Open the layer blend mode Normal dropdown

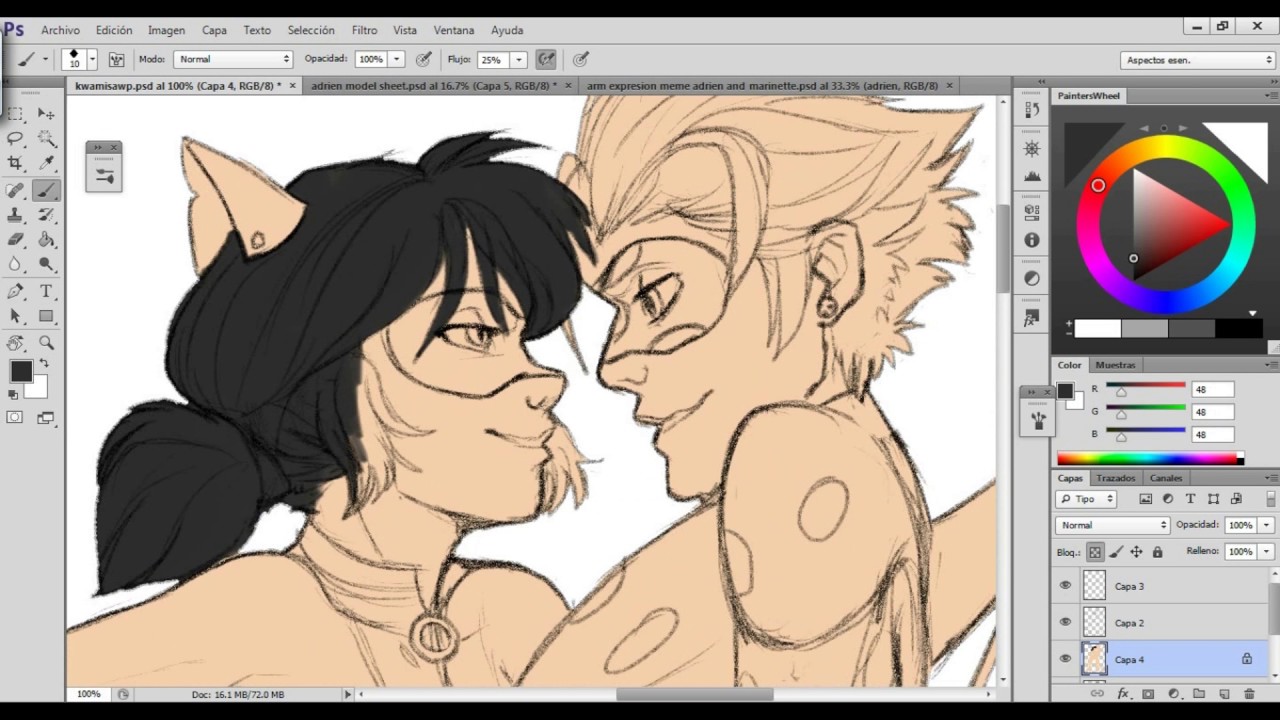pos(1112,525)
